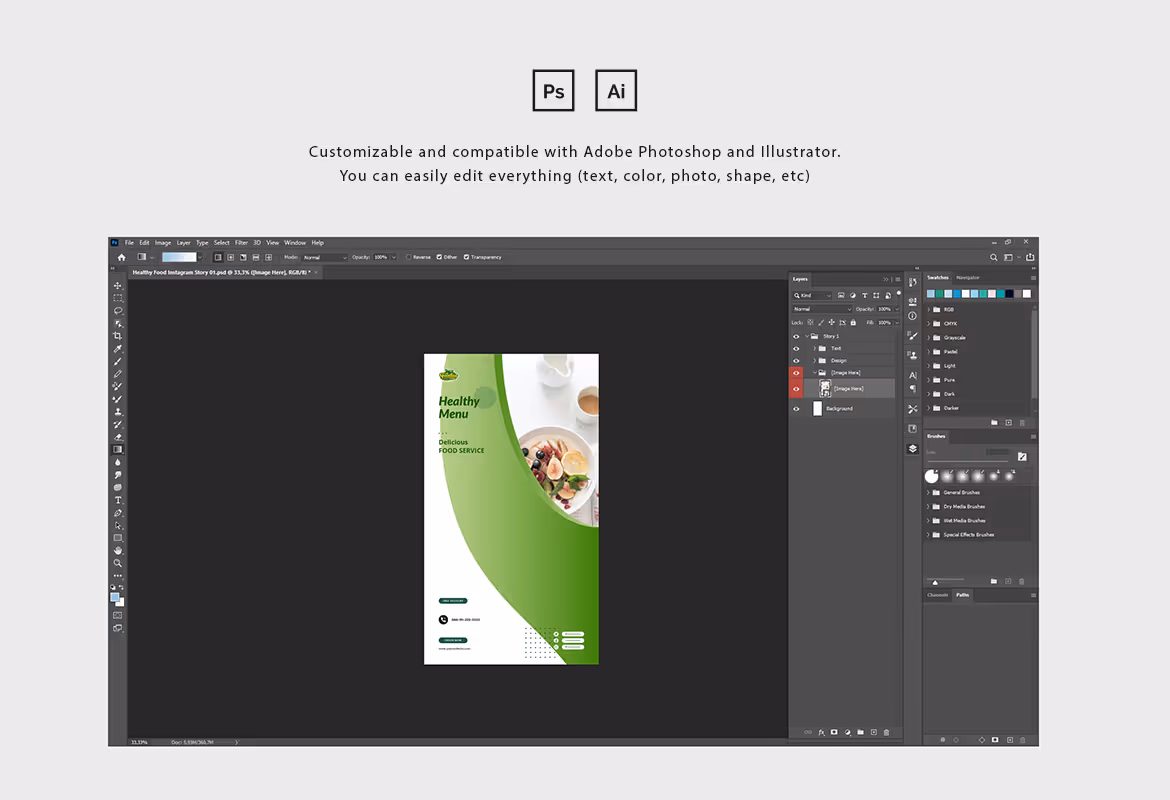The width and height of the screenshot is (1170, 800).
Task: Delete layer with Layers trash icon
Action: 886,732
